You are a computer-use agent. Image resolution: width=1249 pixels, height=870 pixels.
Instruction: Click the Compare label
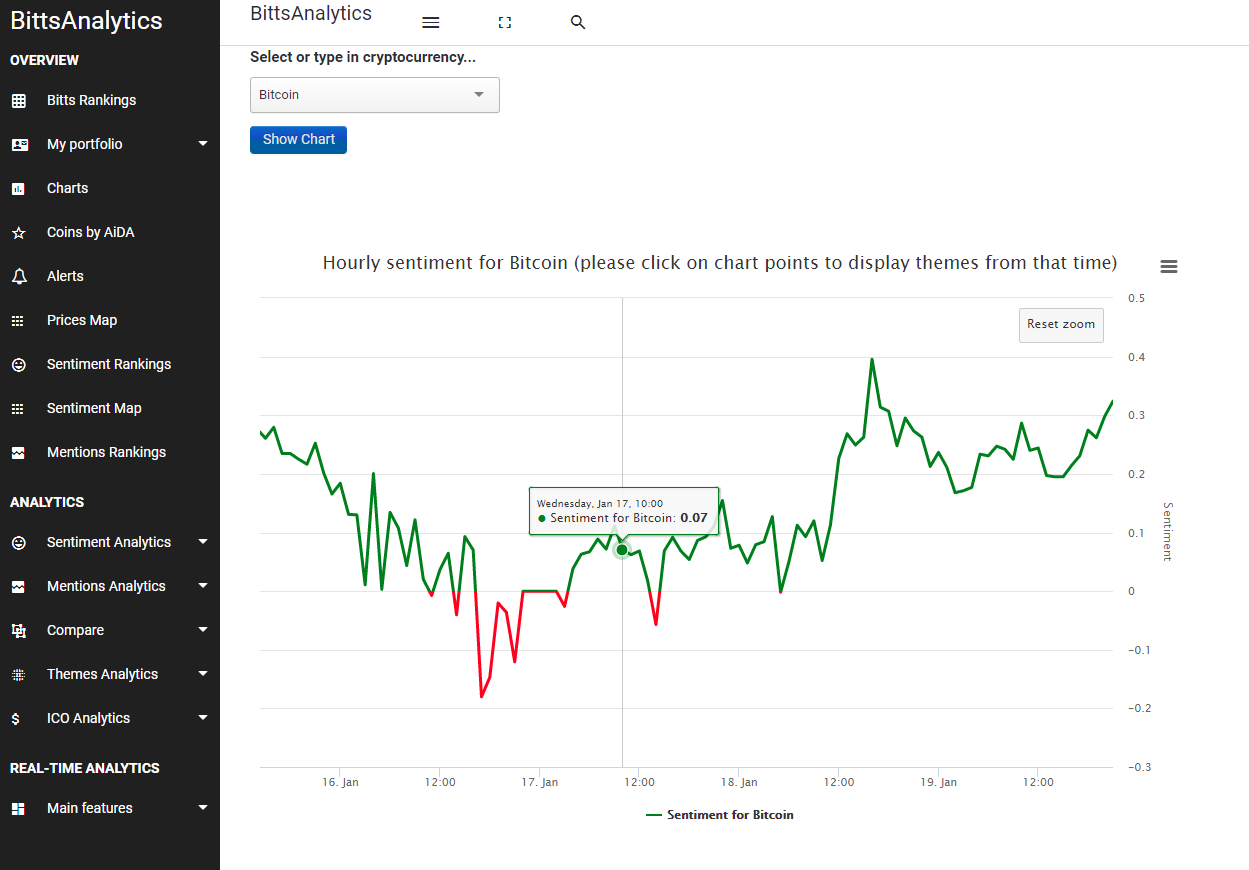tap(75, 630)
